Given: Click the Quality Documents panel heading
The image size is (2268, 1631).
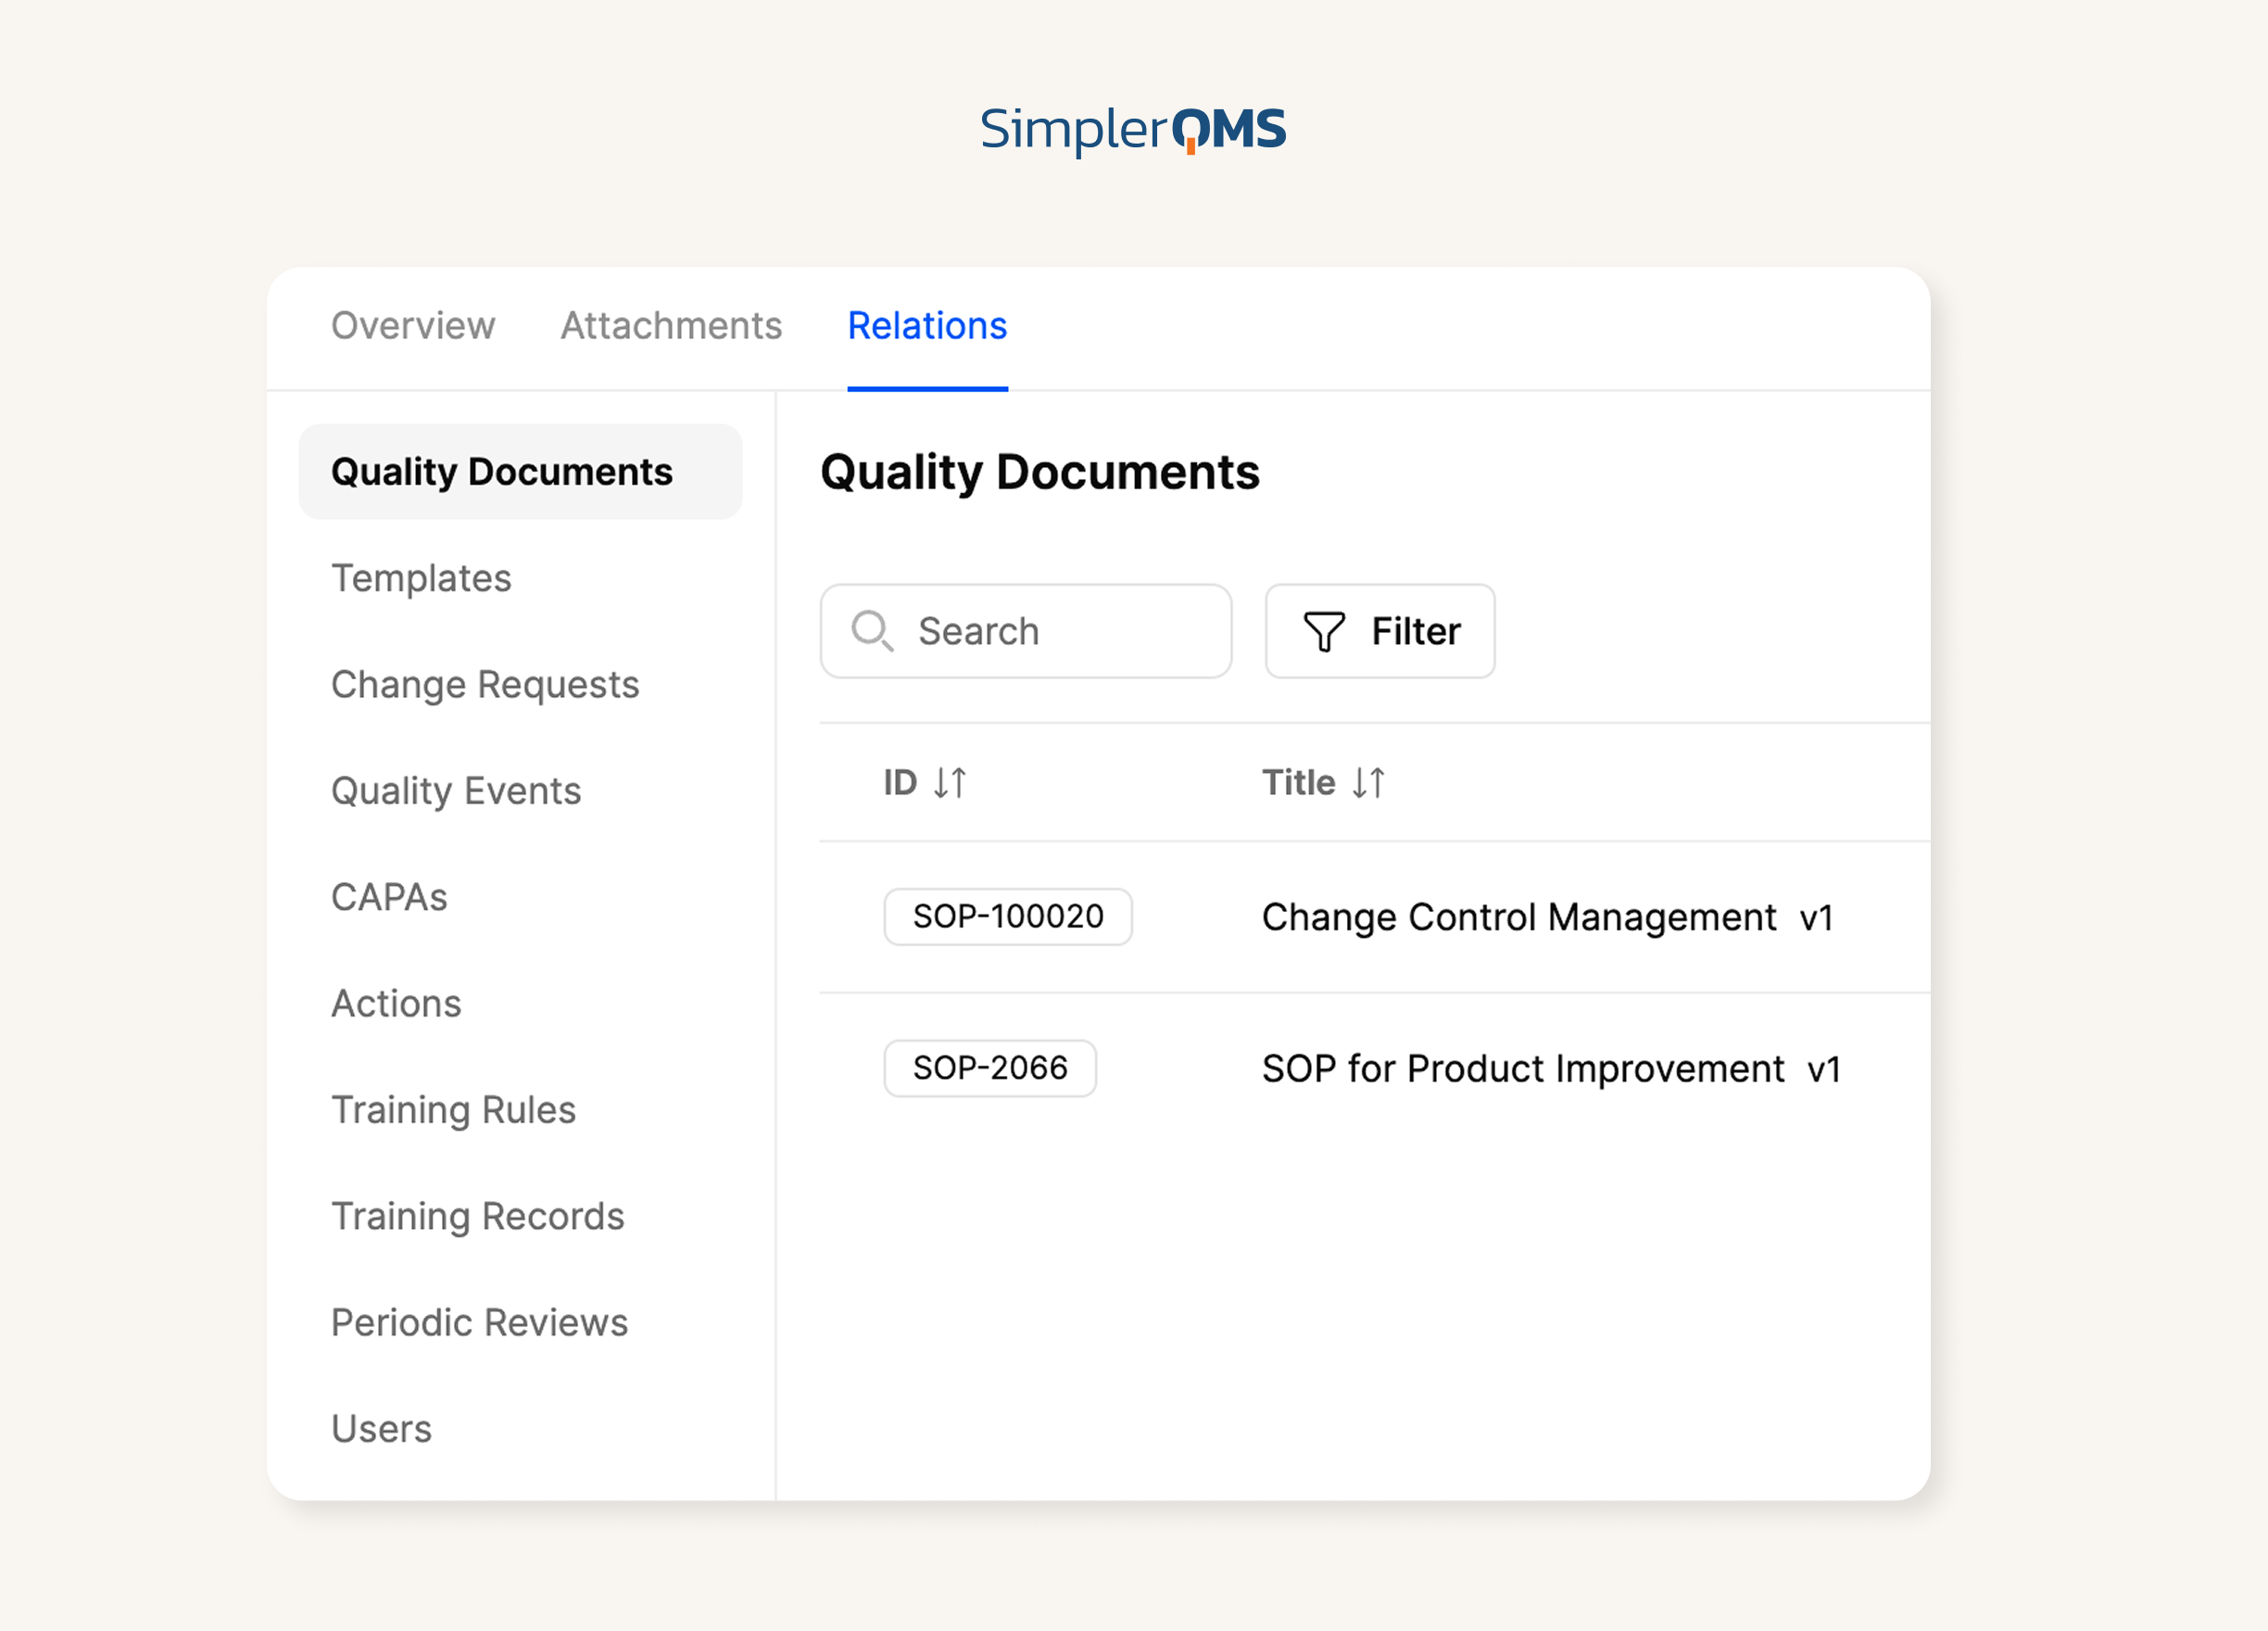Looking at the screenshot, I should coord(1040,472).
